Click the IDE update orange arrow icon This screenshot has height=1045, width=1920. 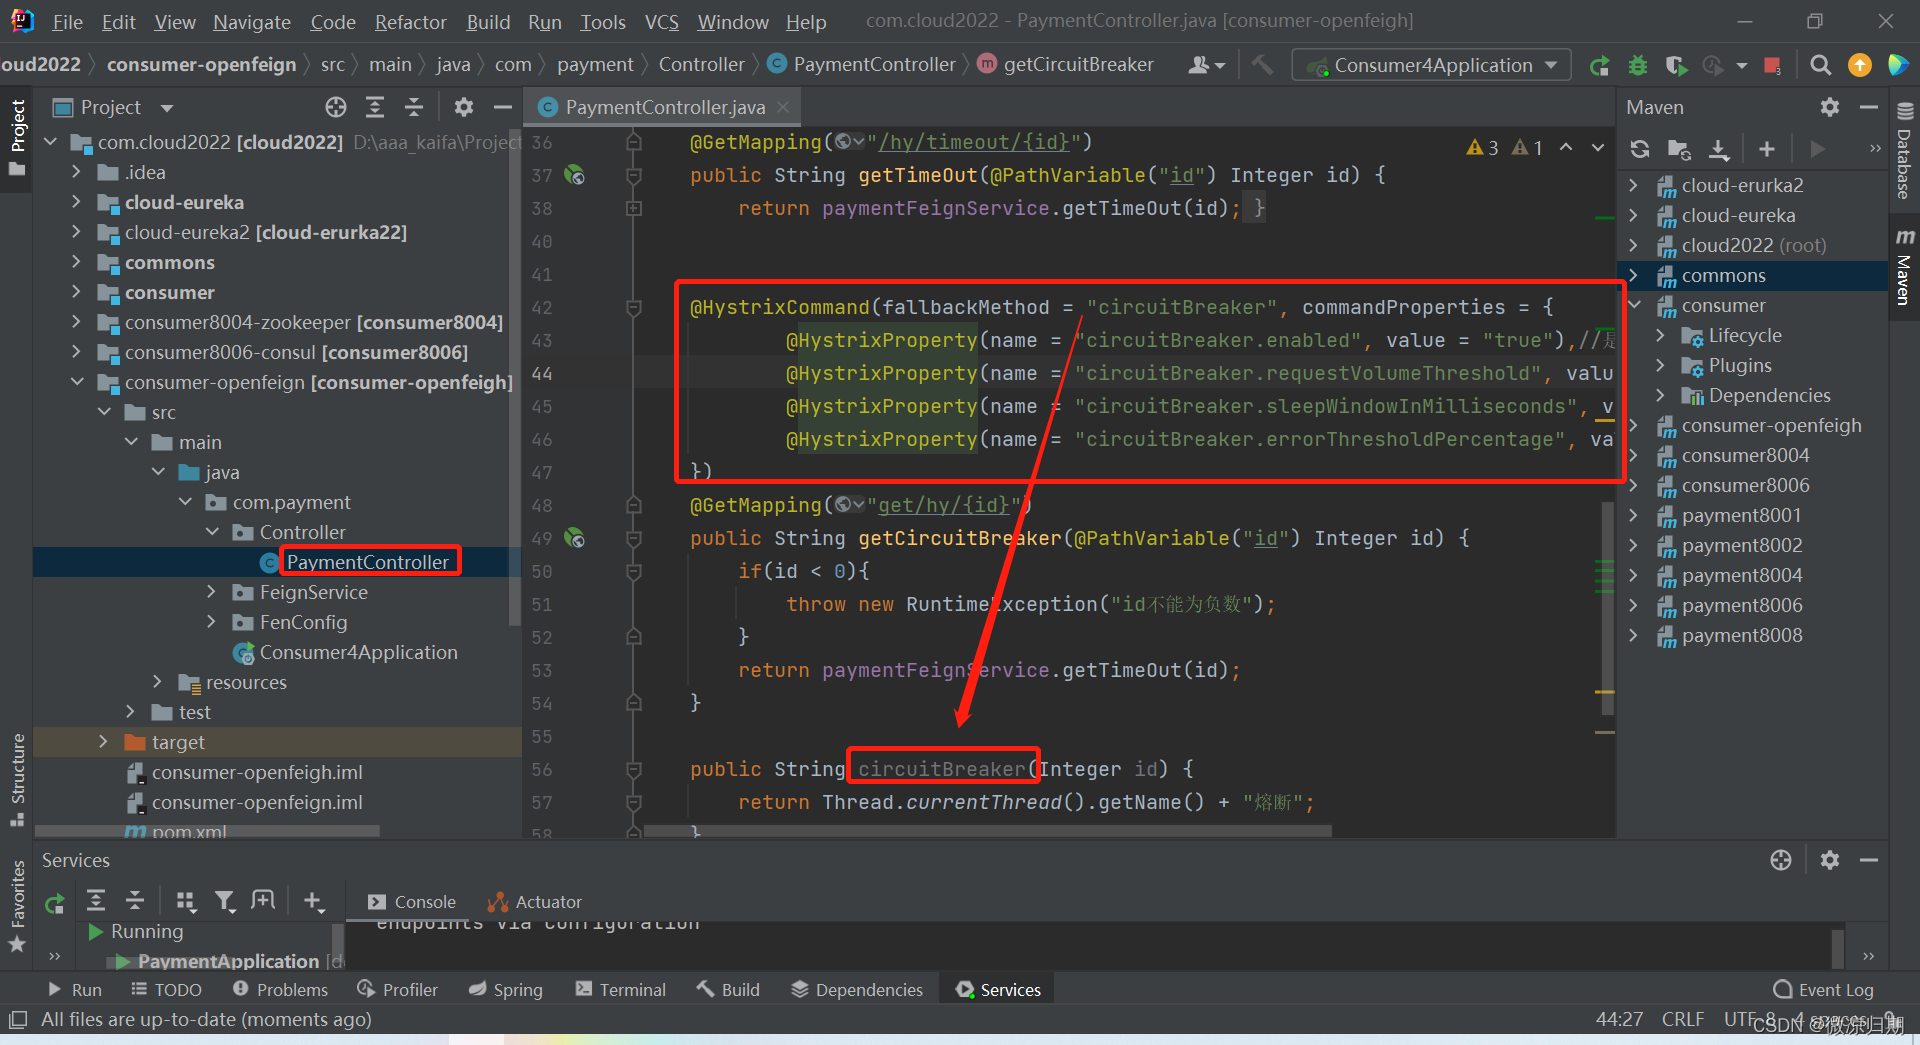click(x=1859, y=65)
